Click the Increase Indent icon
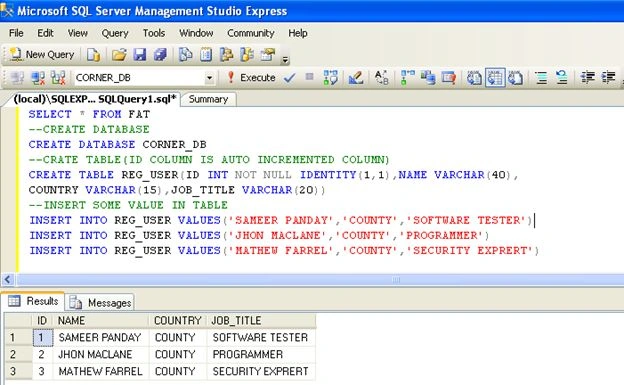624x385 pixels. pos(608,78)
